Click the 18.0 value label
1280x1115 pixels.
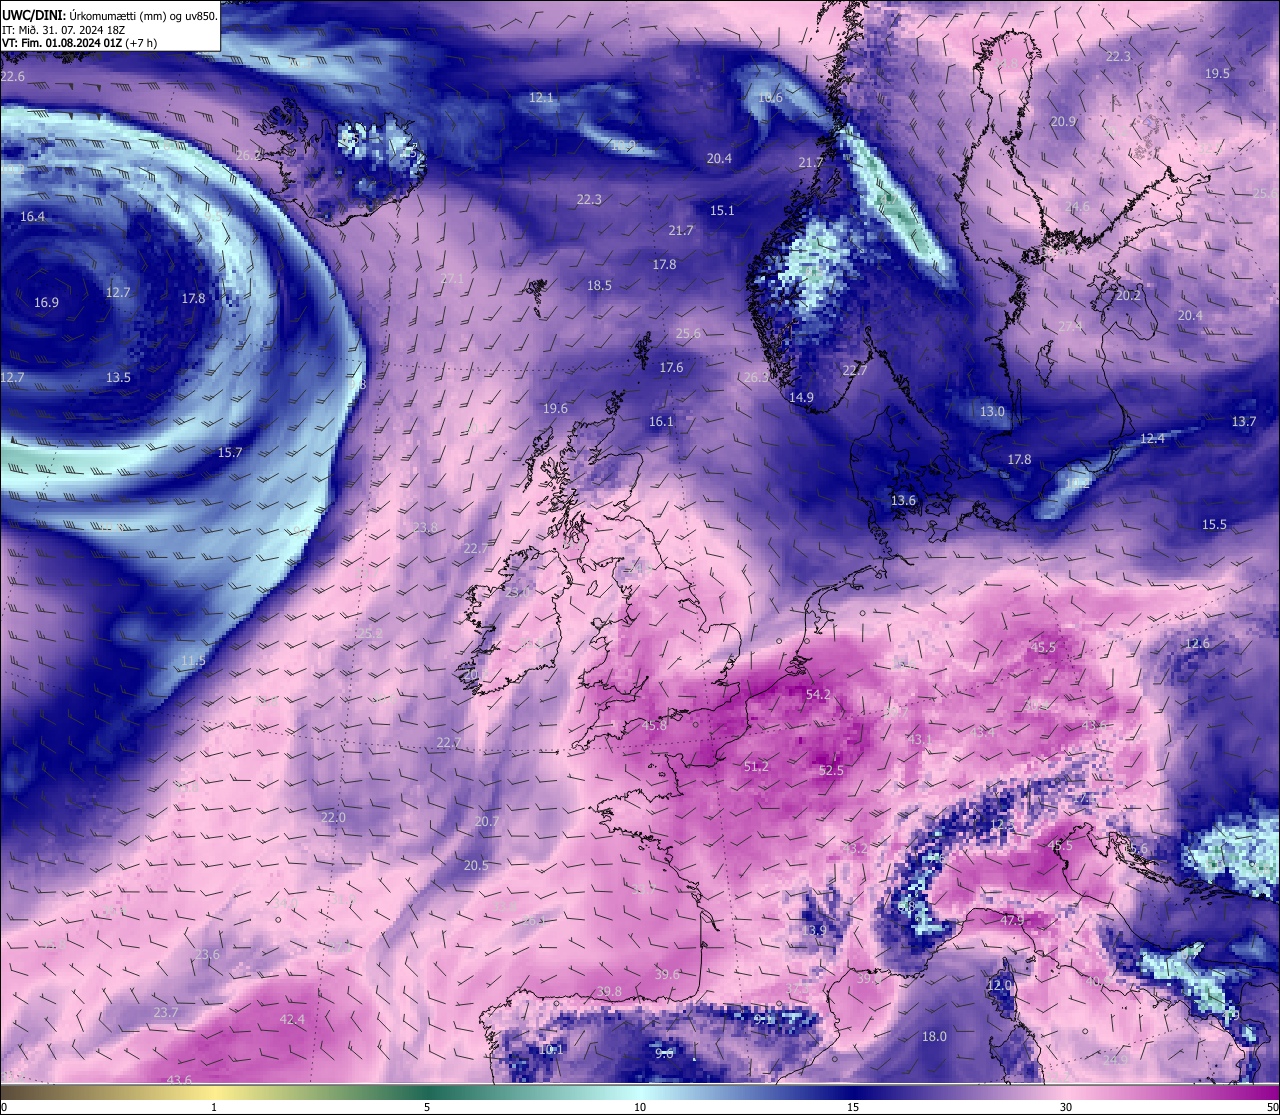pos(934,1036)
